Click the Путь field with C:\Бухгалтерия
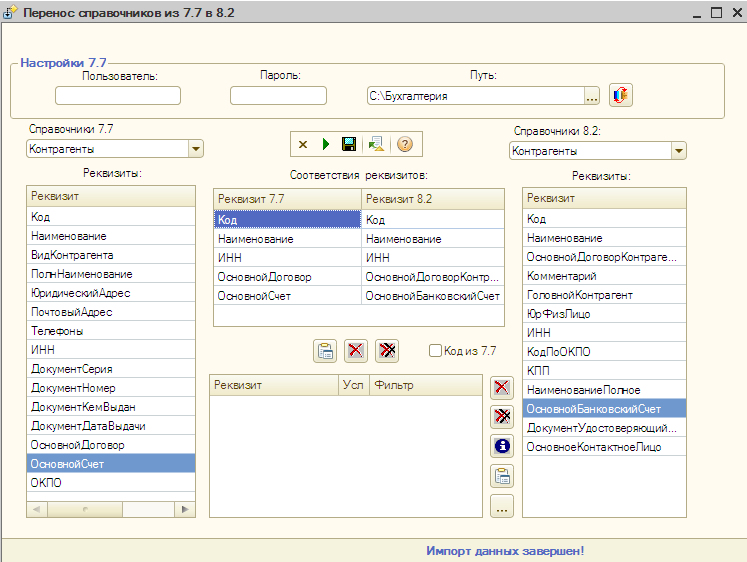This screenshot has height=562, width=747. [475, 96]
